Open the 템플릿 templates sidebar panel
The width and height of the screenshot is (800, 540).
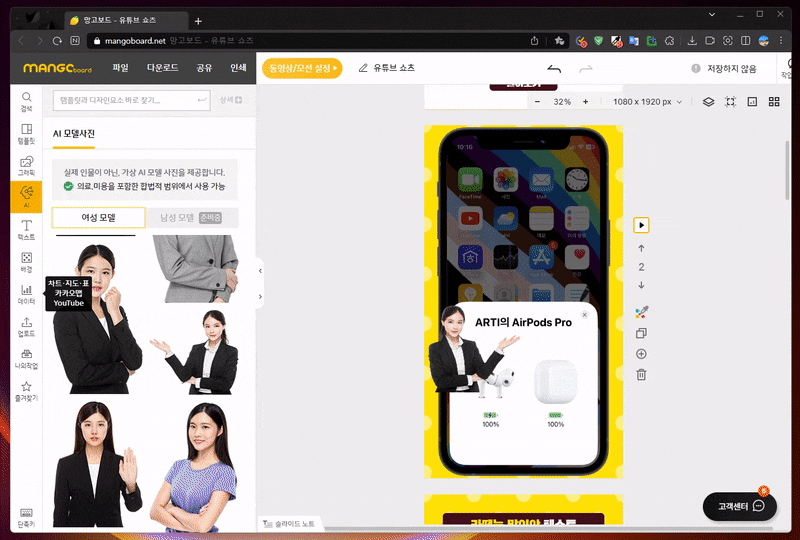click(x=26, y=134)
